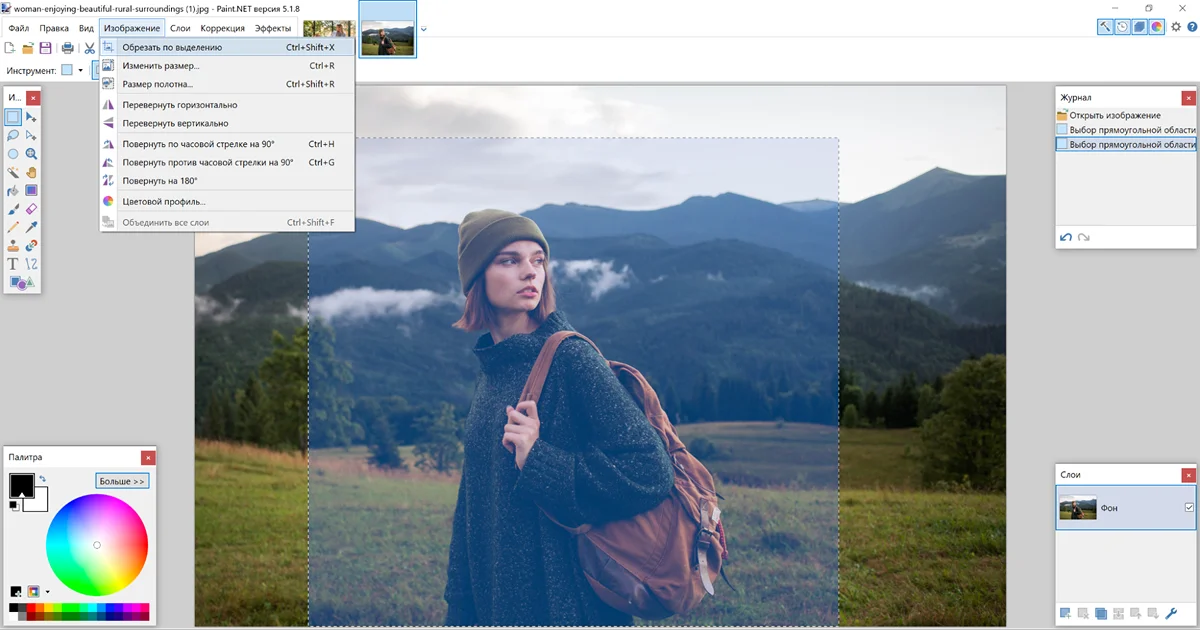Expand the image list chevron
The image size is (1200, 630).
tap(424, 28)
